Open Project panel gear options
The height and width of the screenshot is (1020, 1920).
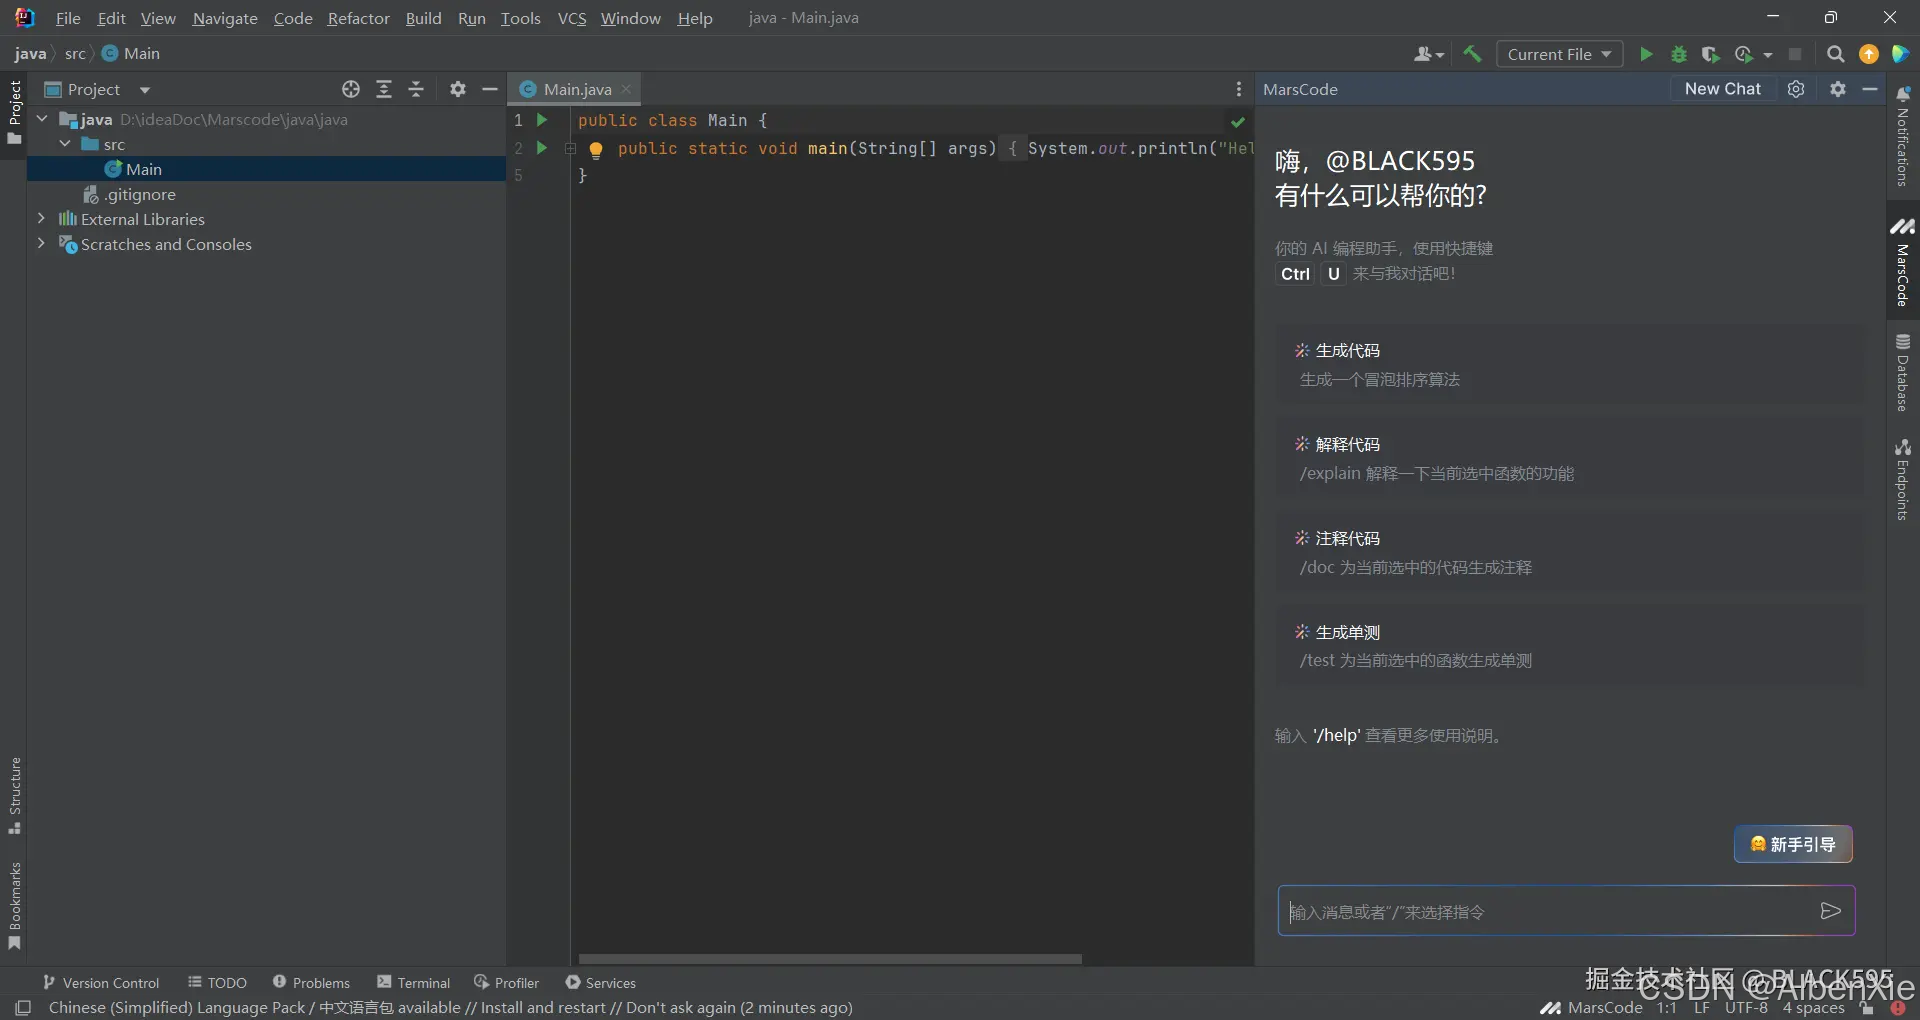click(x=458, y=89)
